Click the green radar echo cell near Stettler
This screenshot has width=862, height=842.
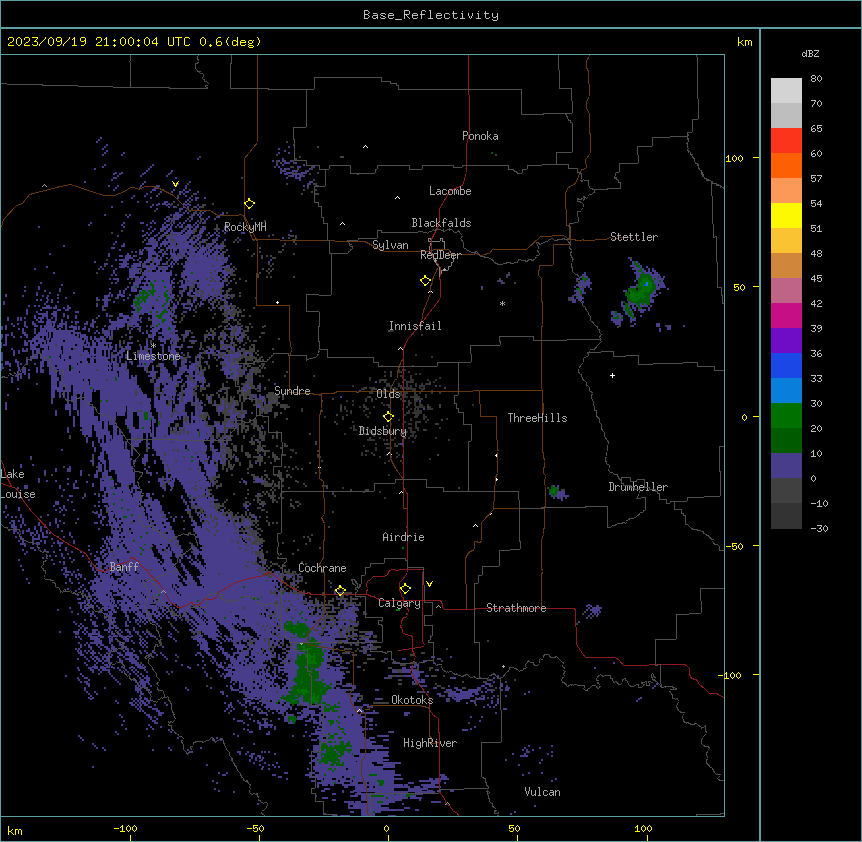(x=641, y=290)
